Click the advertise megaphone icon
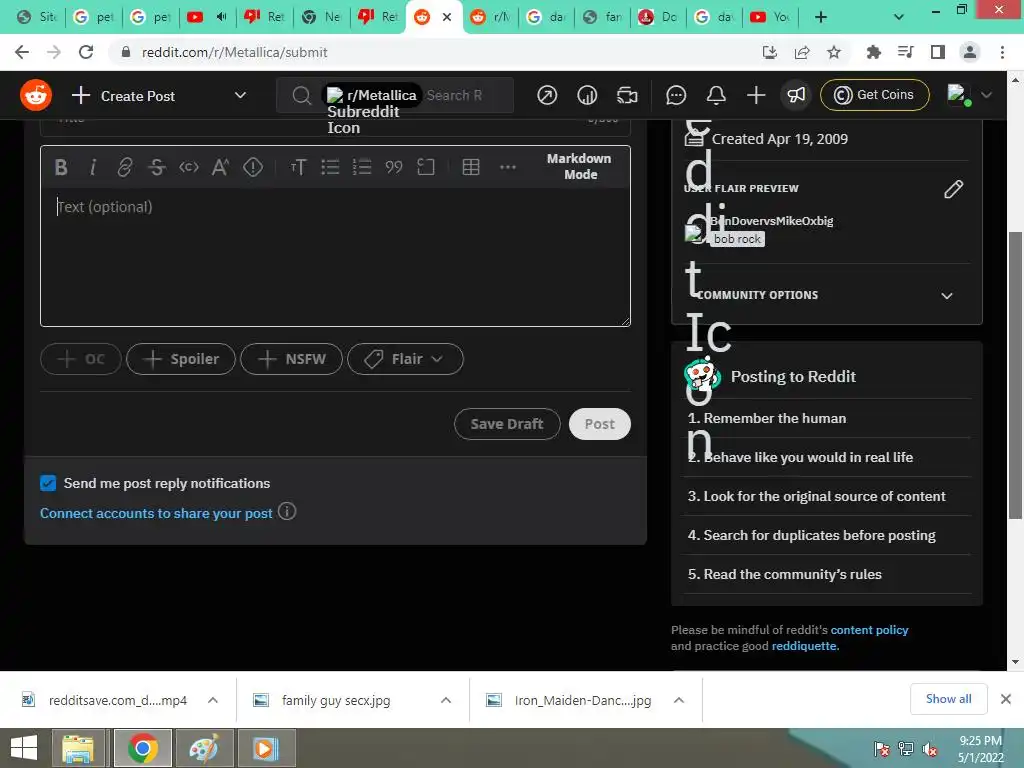Screen dimensions: 1024x768 coord(796,95)
